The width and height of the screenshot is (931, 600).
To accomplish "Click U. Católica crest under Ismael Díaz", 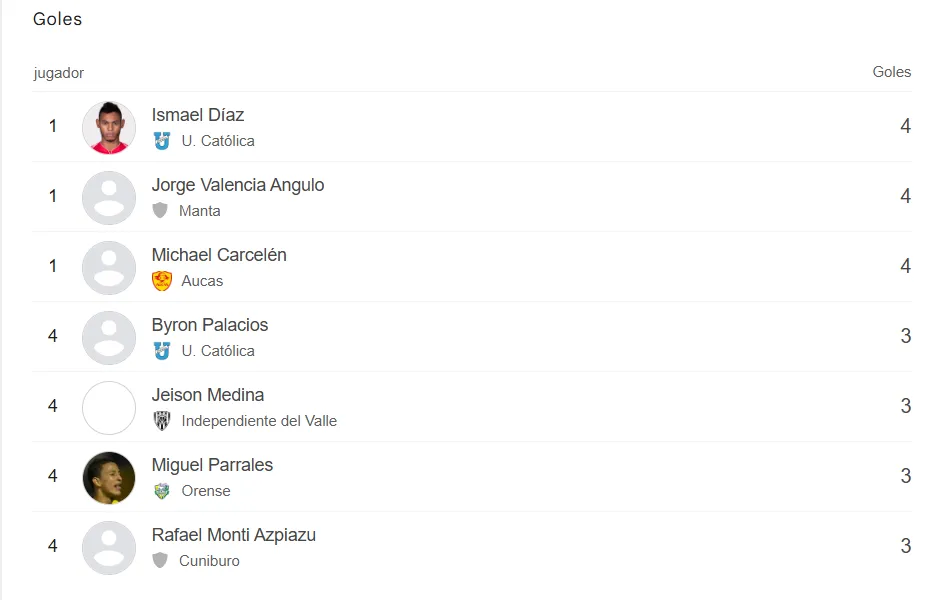I will point(162,141).
